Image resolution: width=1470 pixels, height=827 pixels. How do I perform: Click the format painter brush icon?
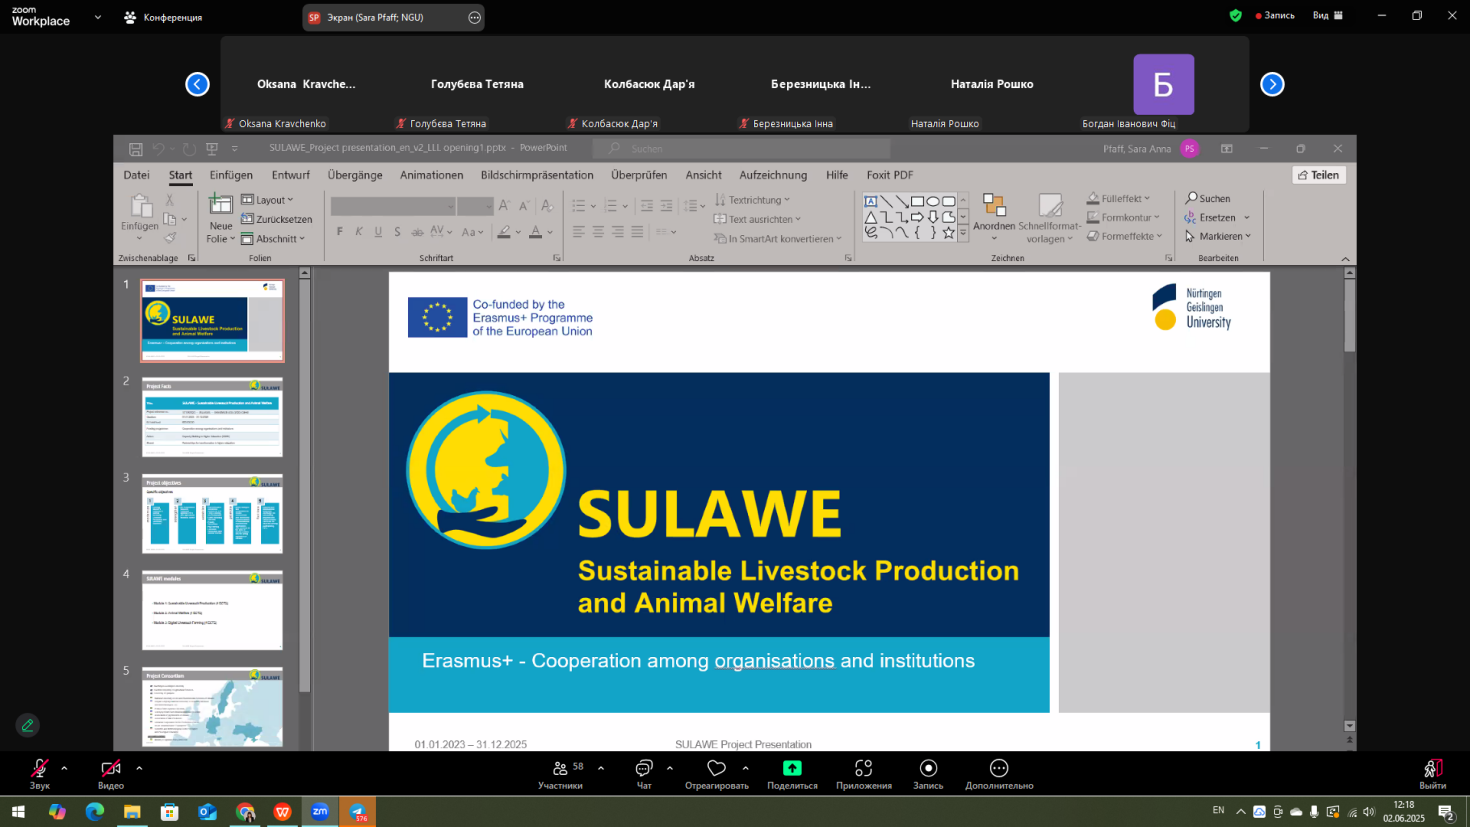(x=170, y=238)
